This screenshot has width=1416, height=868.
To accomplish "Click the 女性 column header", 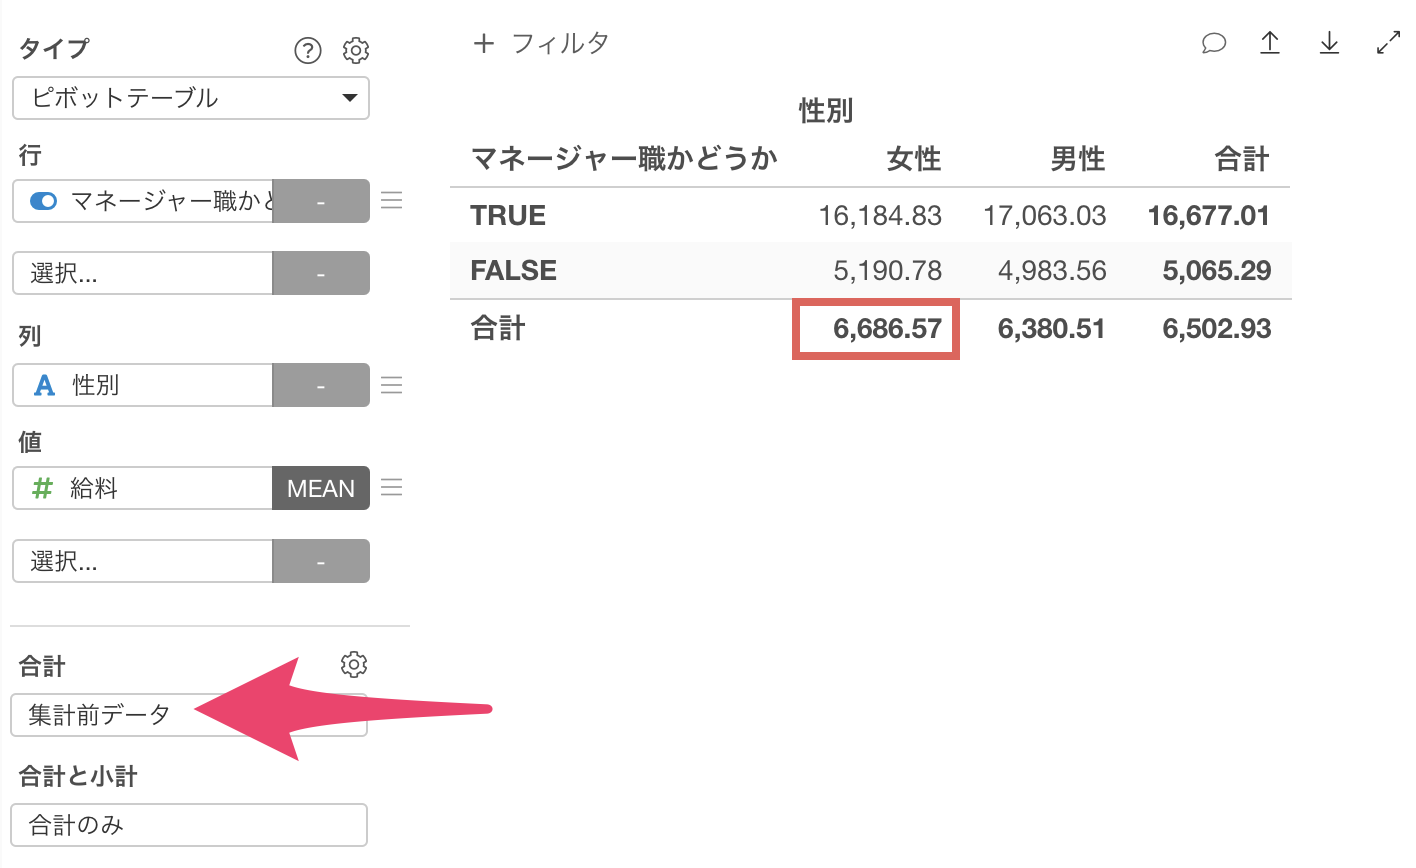I will (914, 159).
